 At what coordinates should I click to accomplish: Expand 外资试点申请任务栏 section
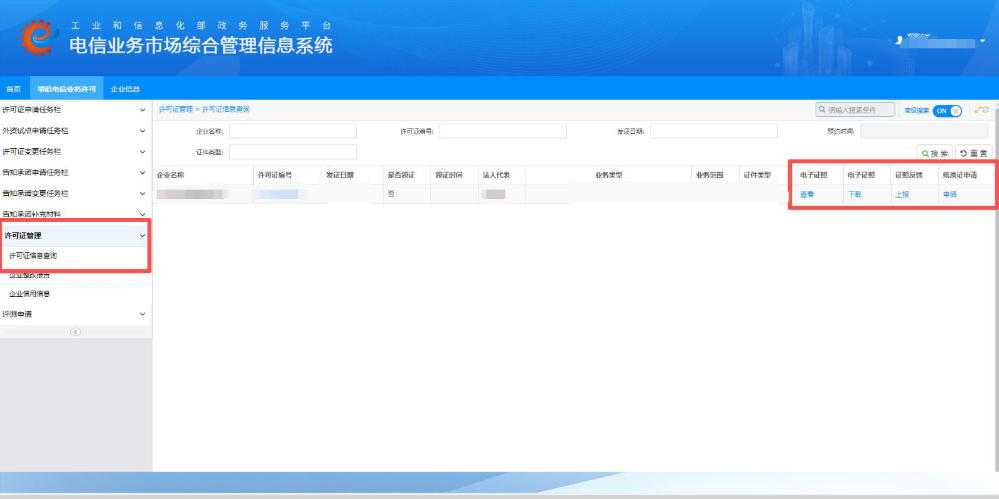coord(142,131)
